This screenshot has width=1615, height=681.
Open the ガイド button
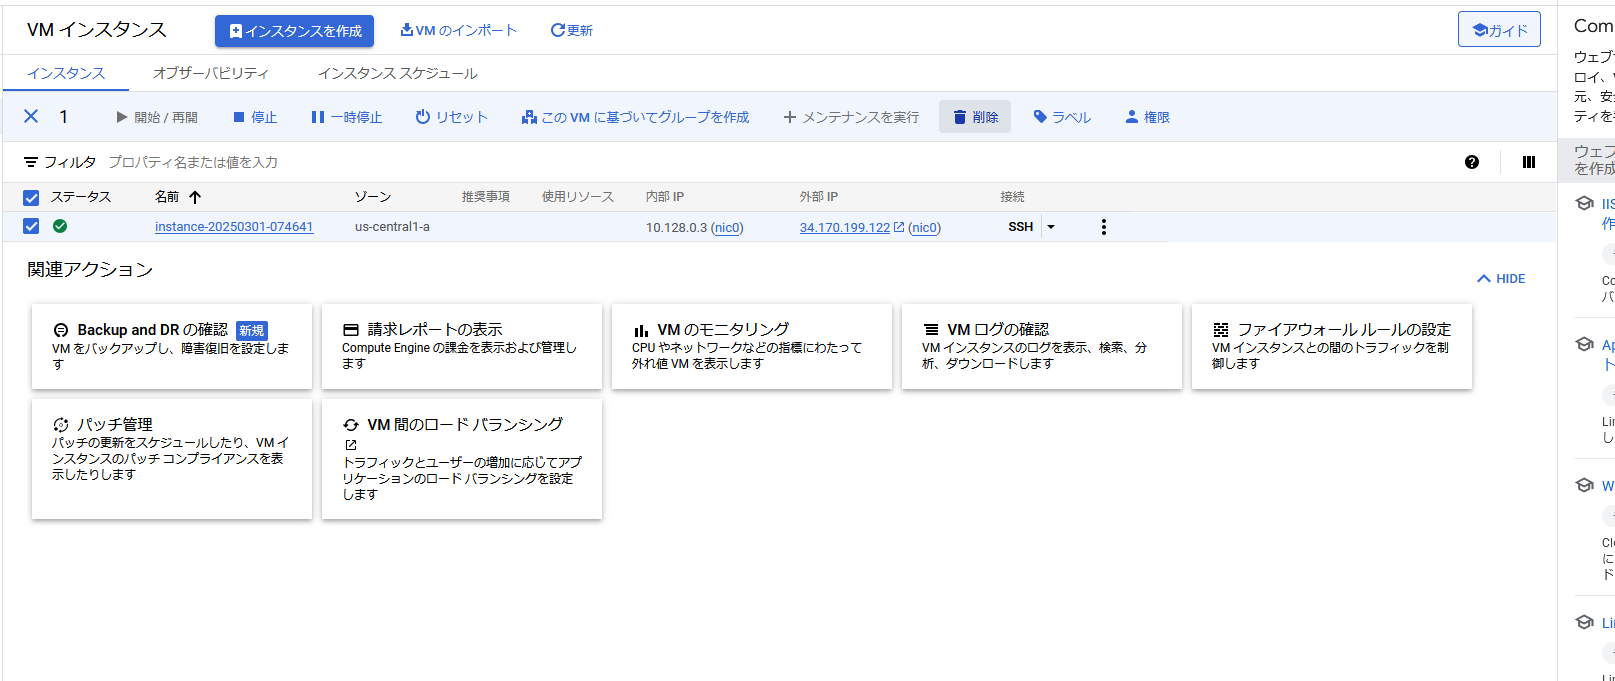(x=1499, y=30)
